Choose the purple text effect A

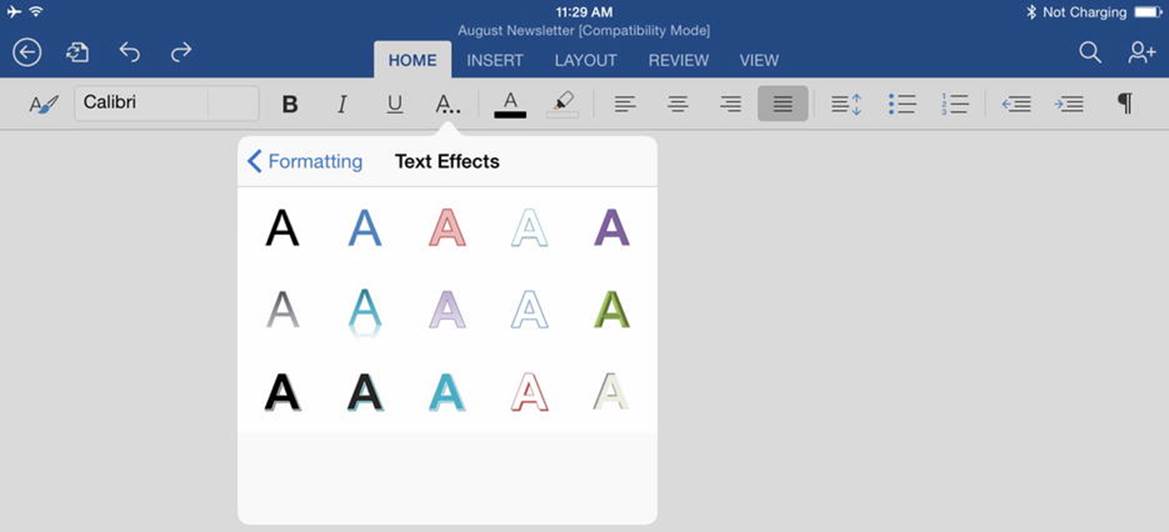tap(611, 228)
